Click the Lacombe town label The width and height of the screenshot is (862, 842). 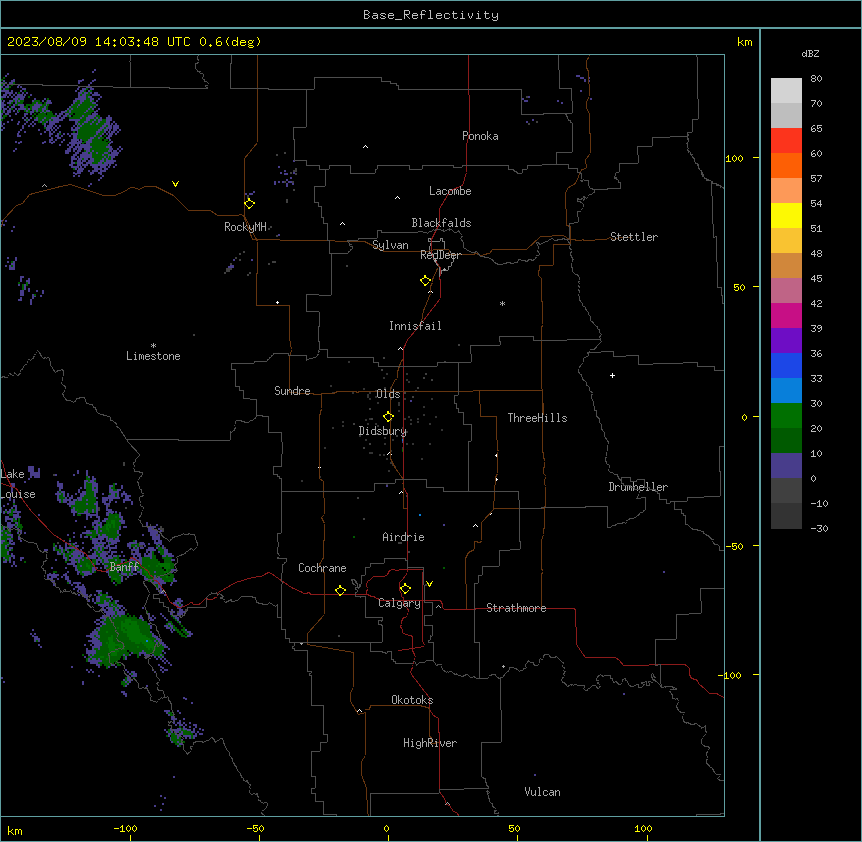(450, 191)
